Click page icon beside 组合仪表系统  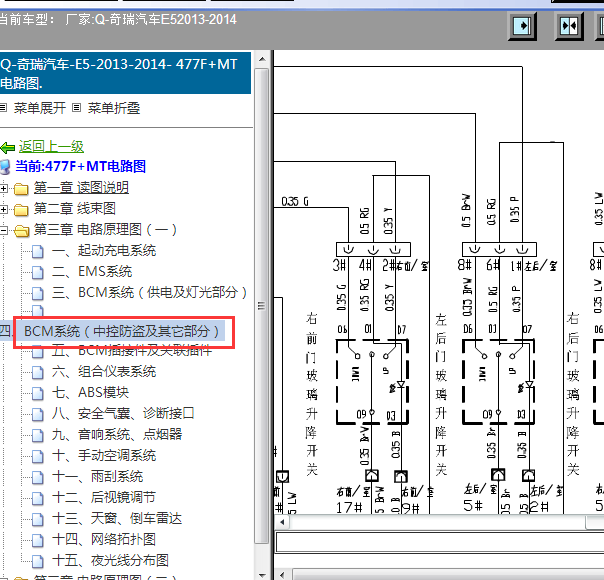(x=37, y=372)
